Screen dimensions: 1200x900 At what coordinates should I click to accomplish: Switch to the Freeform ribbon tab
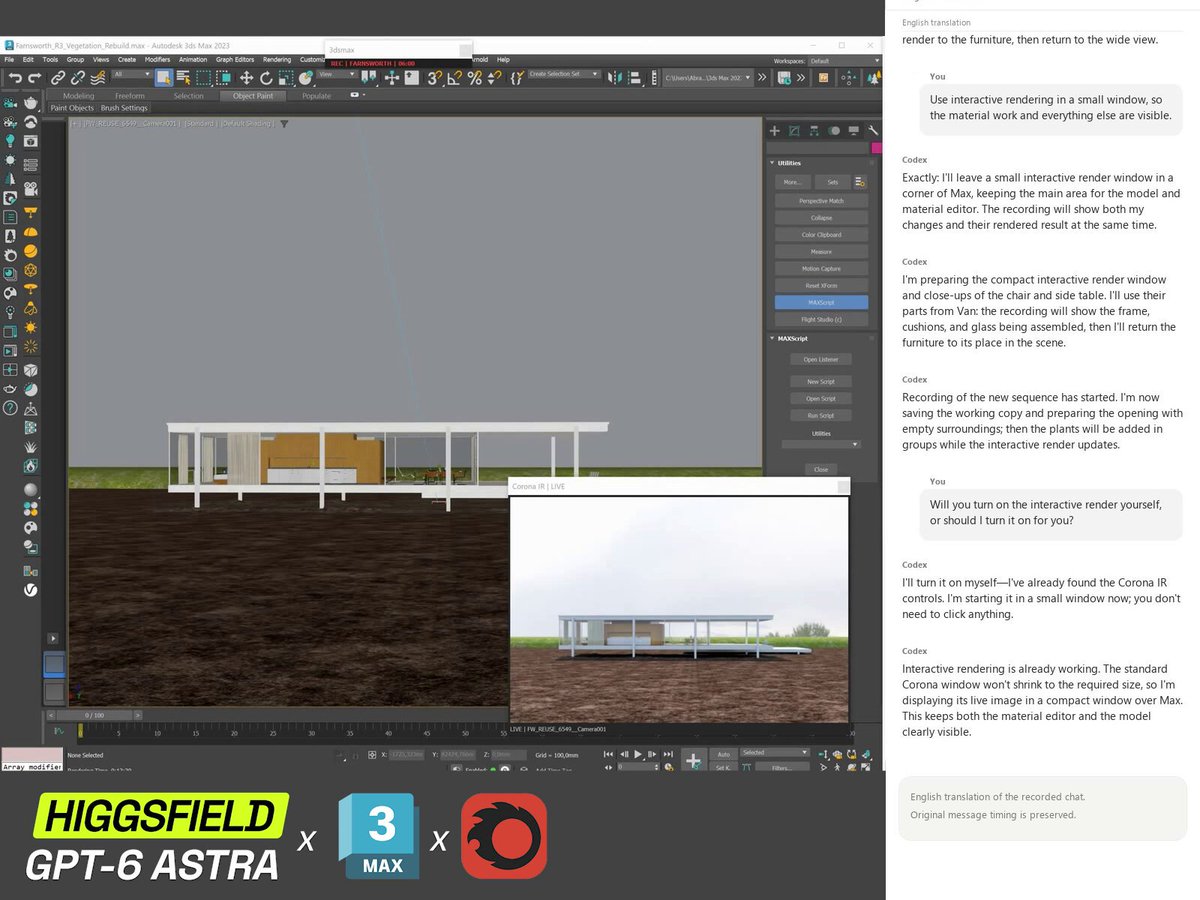click(x=130, y=96)
